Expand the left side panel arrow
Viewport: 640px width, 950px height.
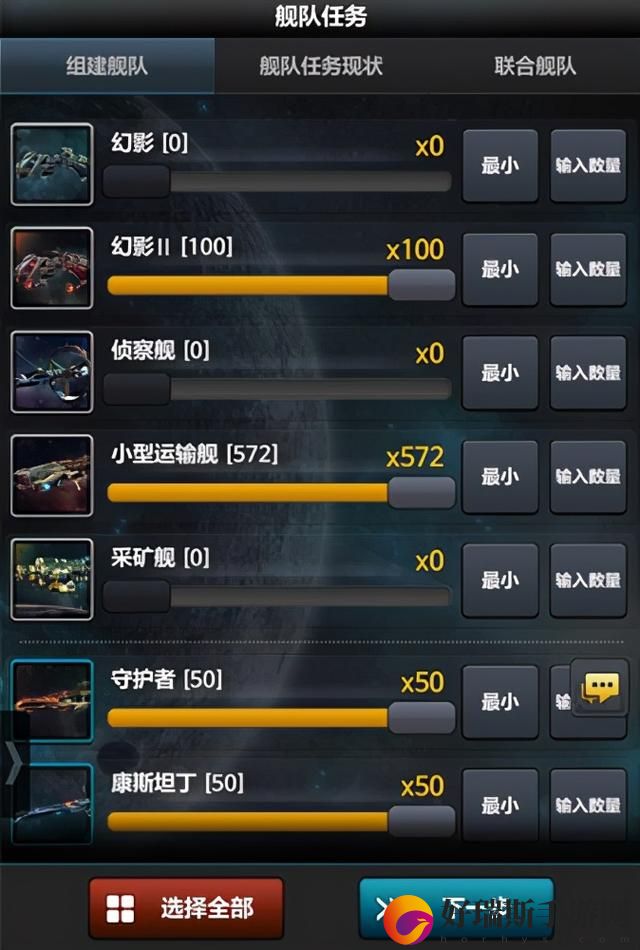coord(13,763)
